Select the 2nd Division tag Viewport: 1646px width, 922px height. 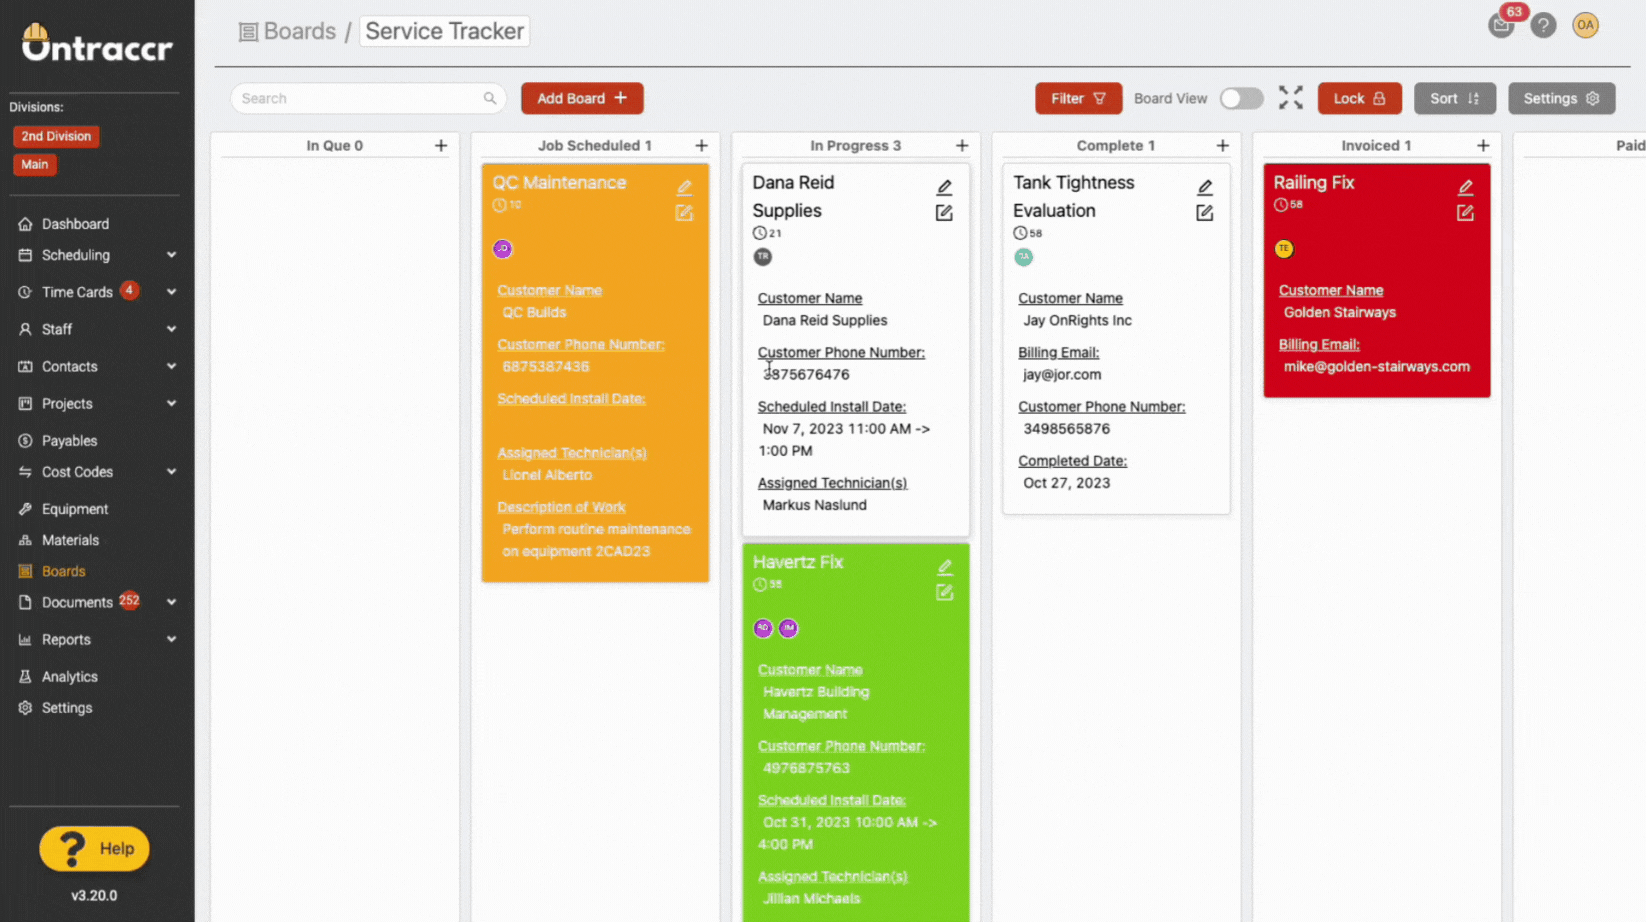56,136
